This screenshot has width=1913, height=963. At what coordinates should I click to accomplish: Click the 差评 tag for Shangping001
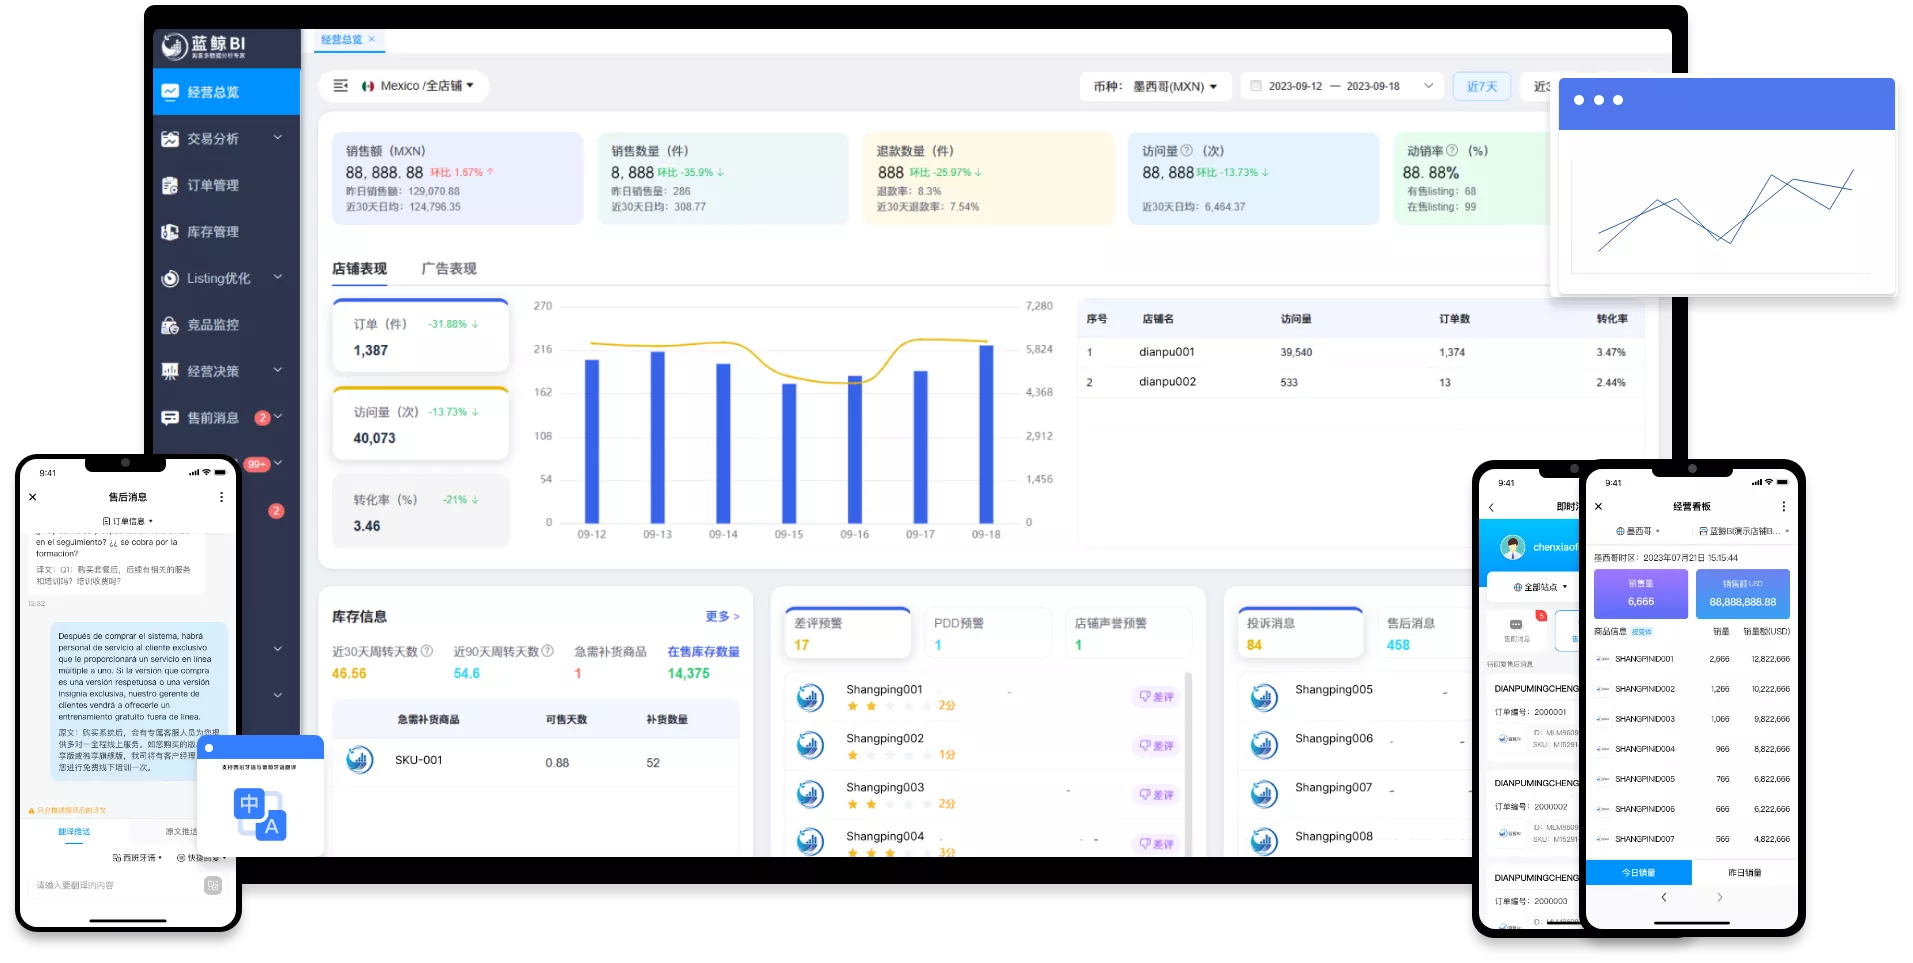point(1157,697)
